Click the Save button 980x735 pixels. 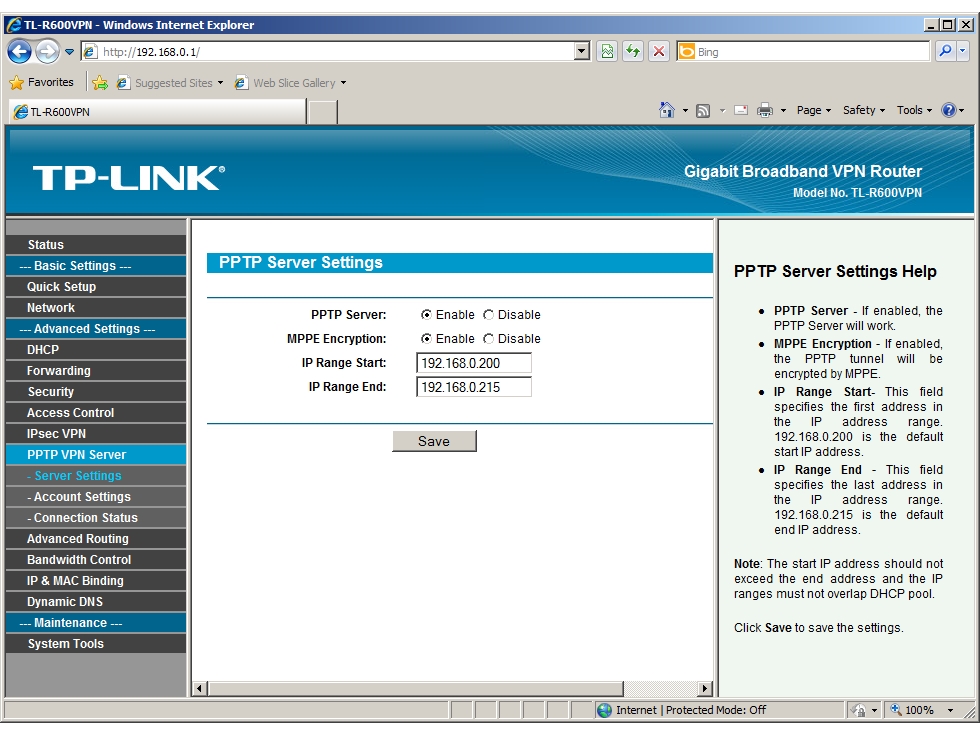(434, 441)
